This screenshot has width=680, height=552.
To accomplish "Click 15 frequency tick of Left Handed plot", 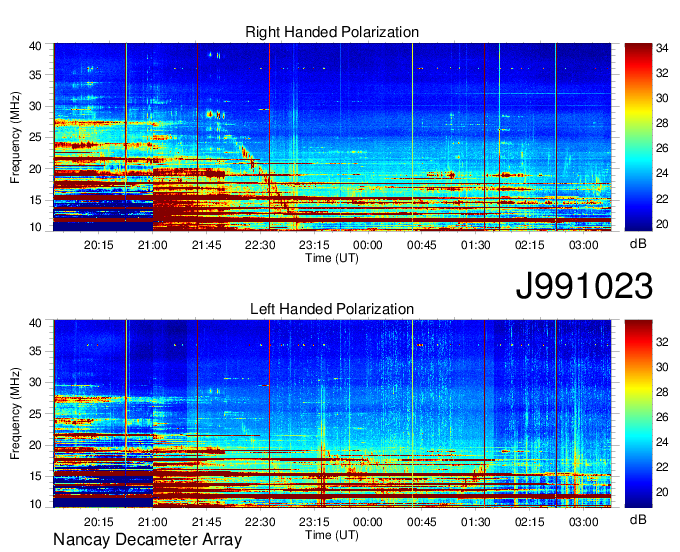I will 36,477.
